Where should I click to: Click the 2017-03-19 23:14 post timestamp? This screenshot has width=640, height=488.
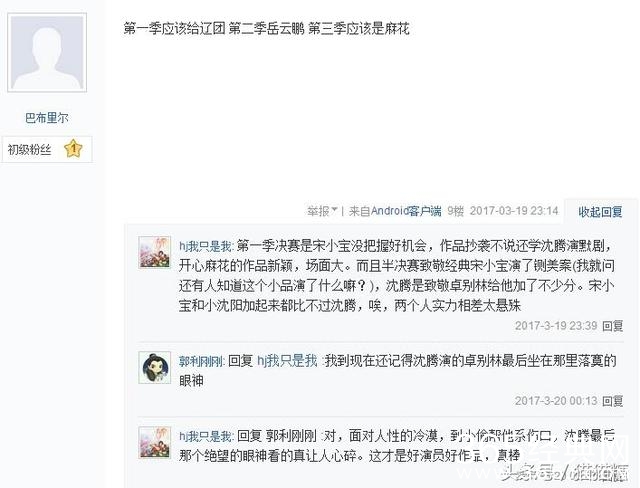tap(514, 211)
